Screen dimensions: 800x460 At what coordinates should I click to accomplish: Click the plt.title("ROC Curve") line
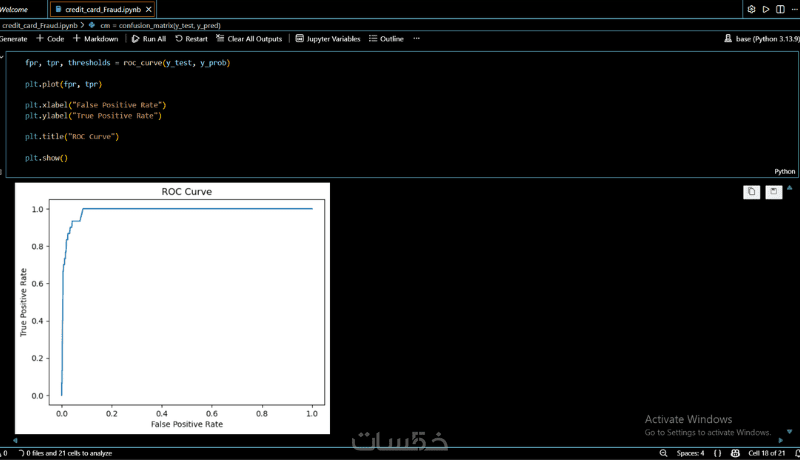pyautogui.click(x=72, y=137)
